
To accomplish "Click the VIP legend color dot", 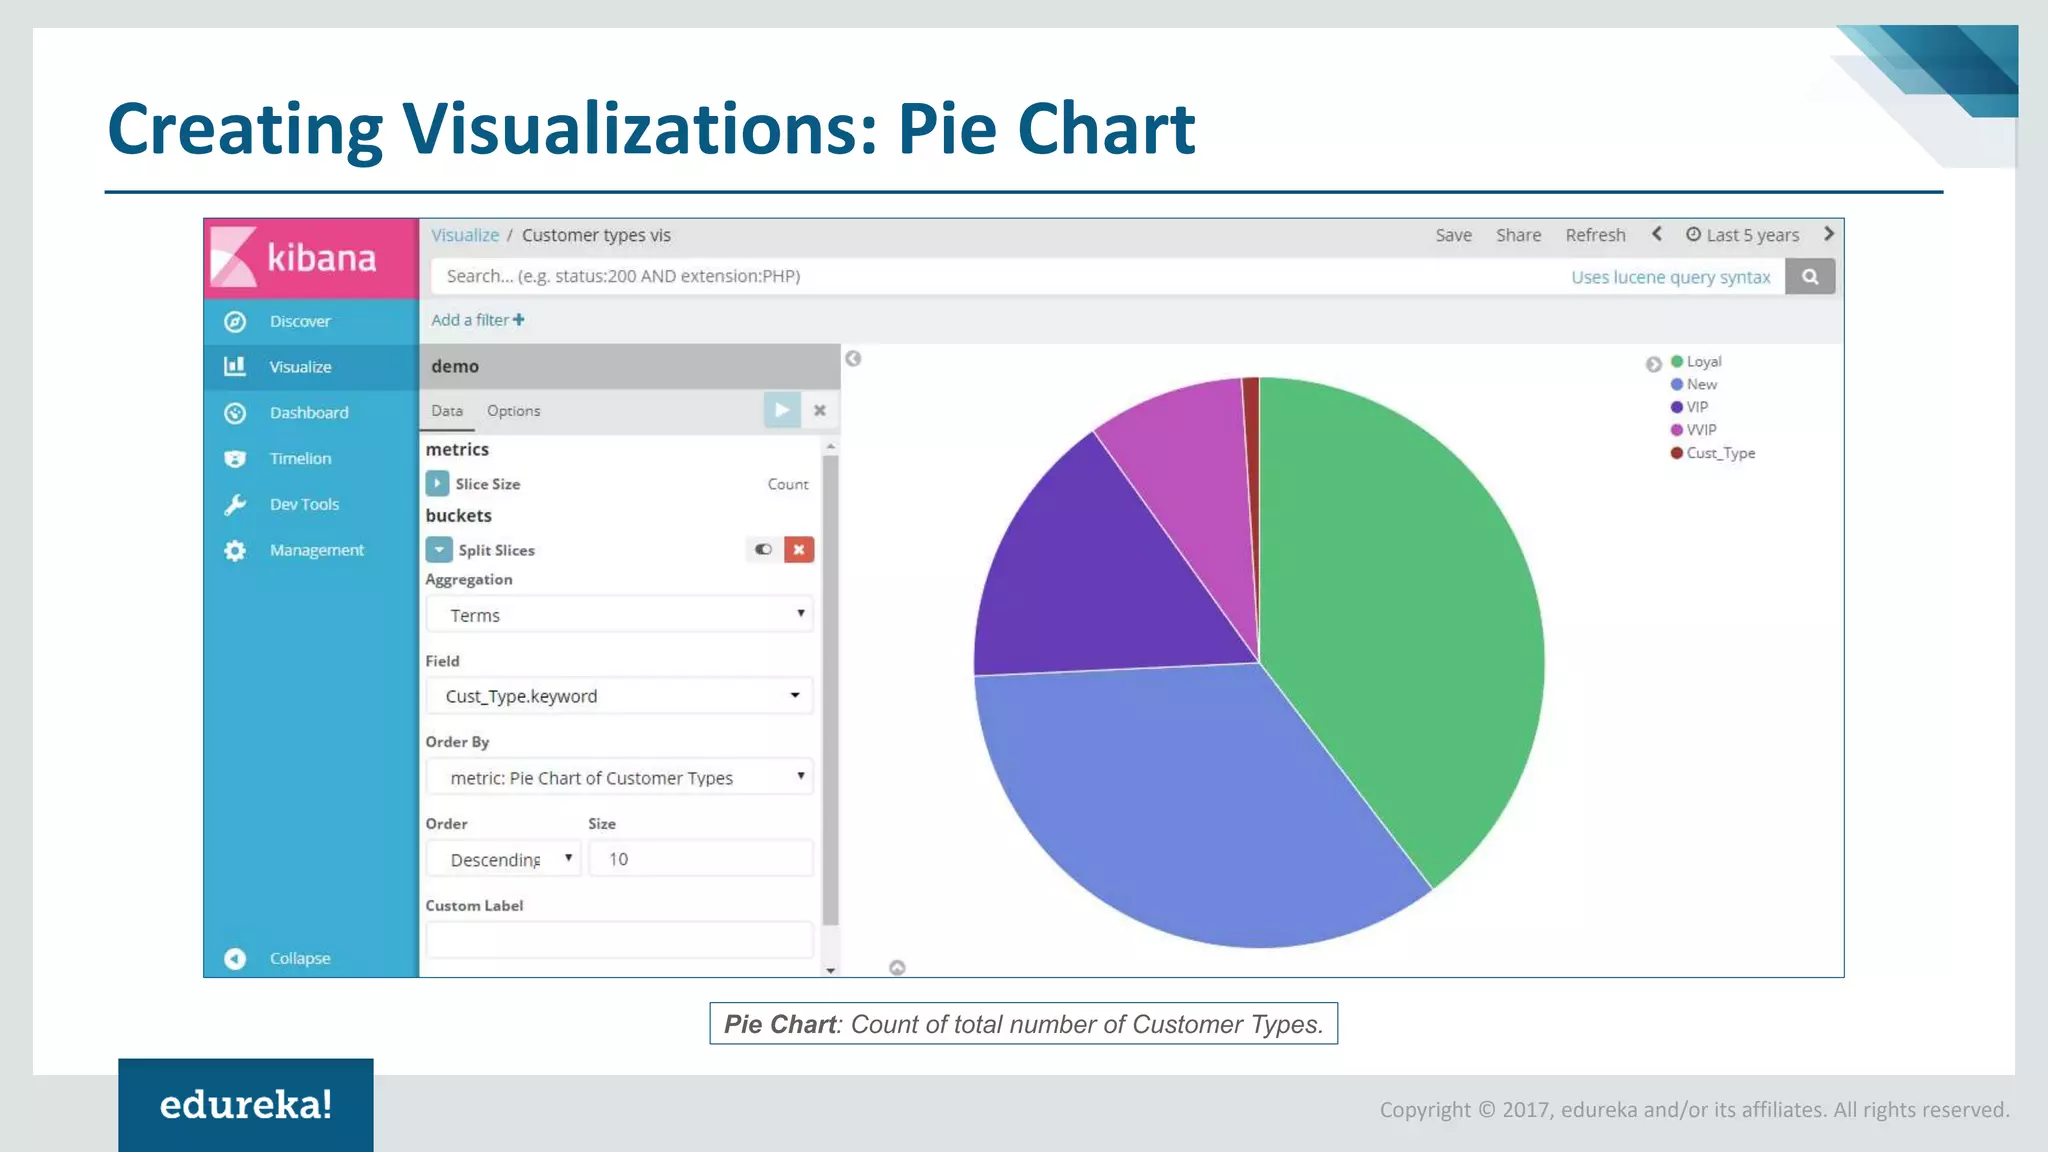I will (1677, 407).
